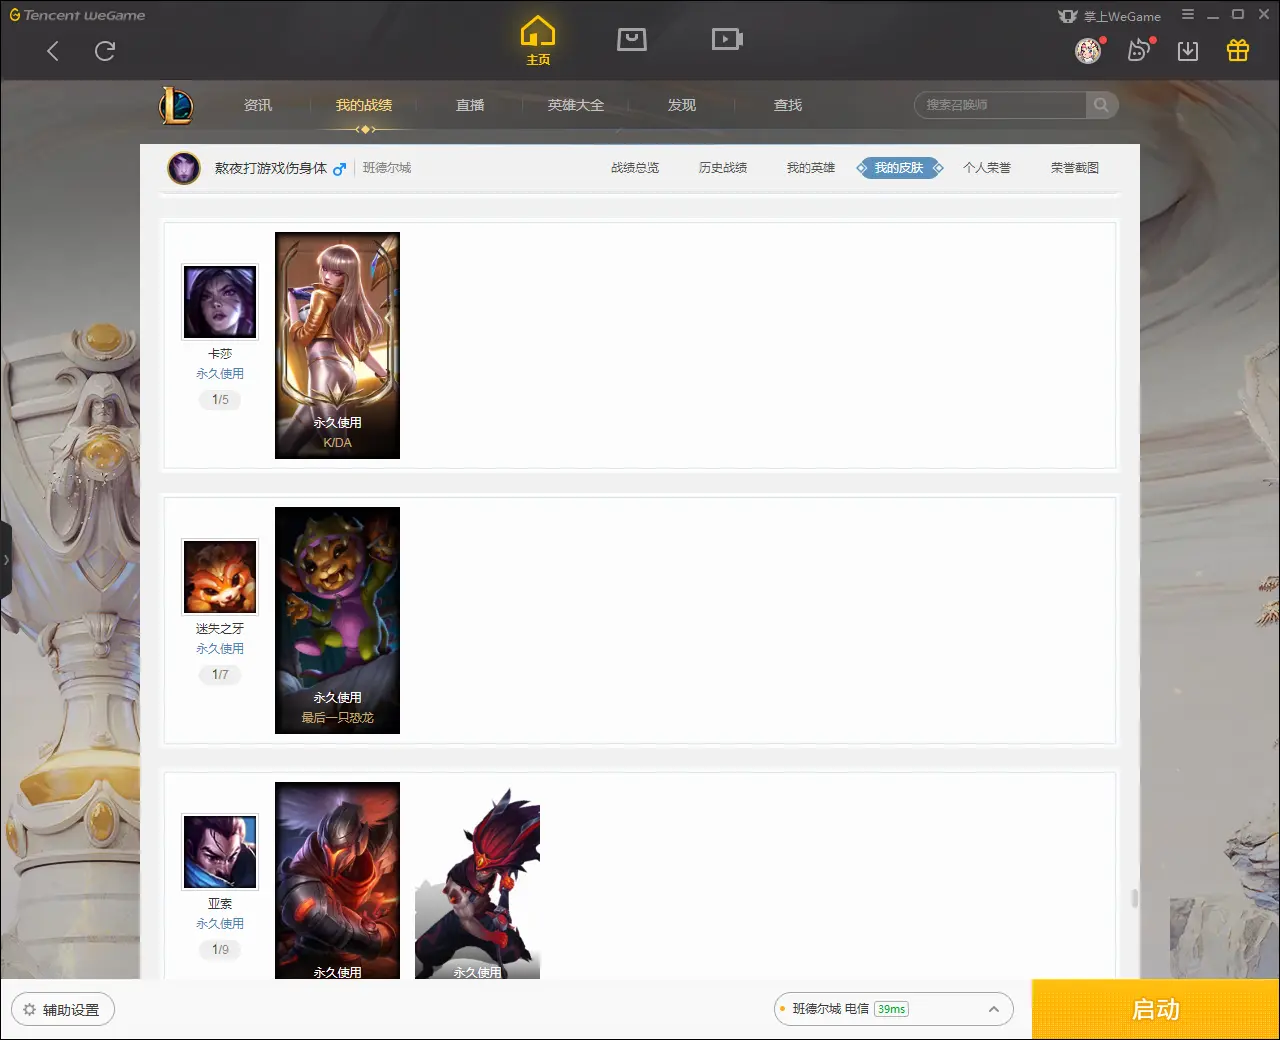Click the 1/7 skin count badge
This screenshot has height=1040, width=1280.
220,675
